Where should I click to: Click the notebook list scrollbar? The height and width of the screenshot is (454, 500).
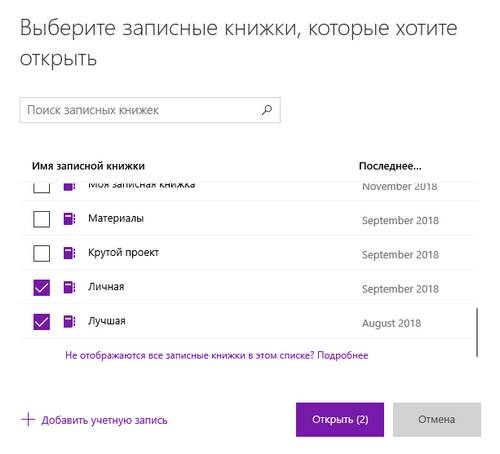point(477,332)
